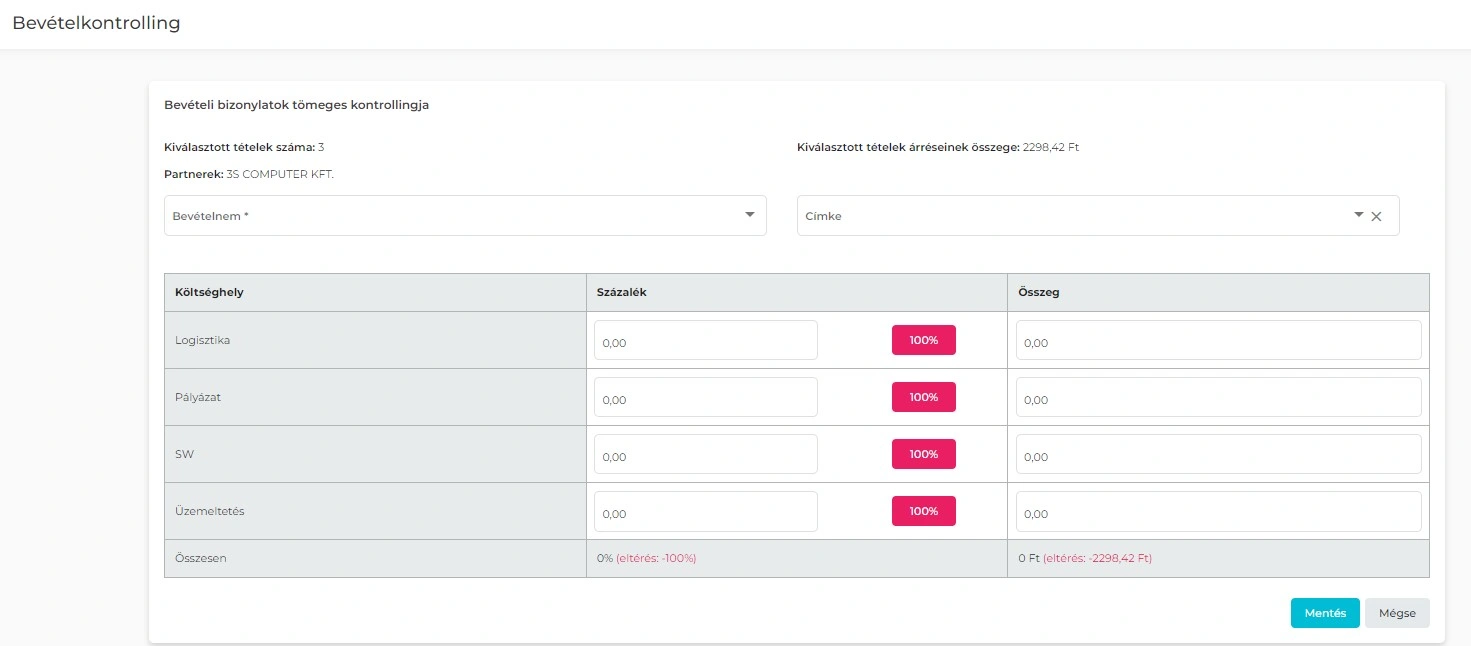Focus Pályázat percentage input field
Viewport: 1471px width, 646px height.
[x=705, y=398]
